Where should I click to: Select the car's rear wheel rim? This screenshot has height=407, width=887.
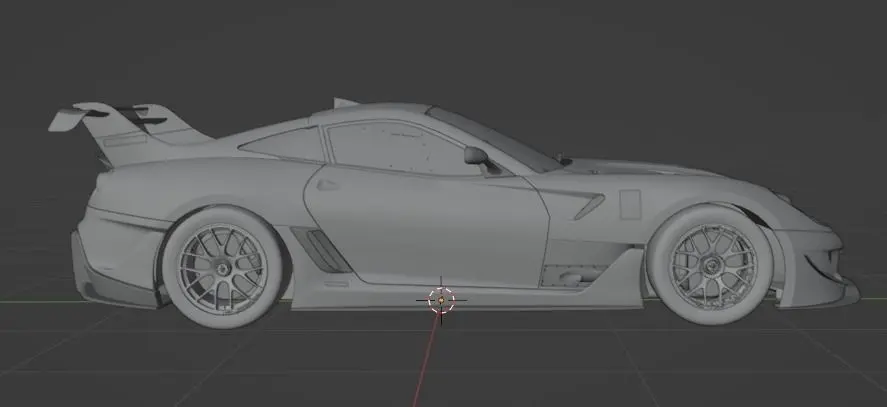pos(222,268)
